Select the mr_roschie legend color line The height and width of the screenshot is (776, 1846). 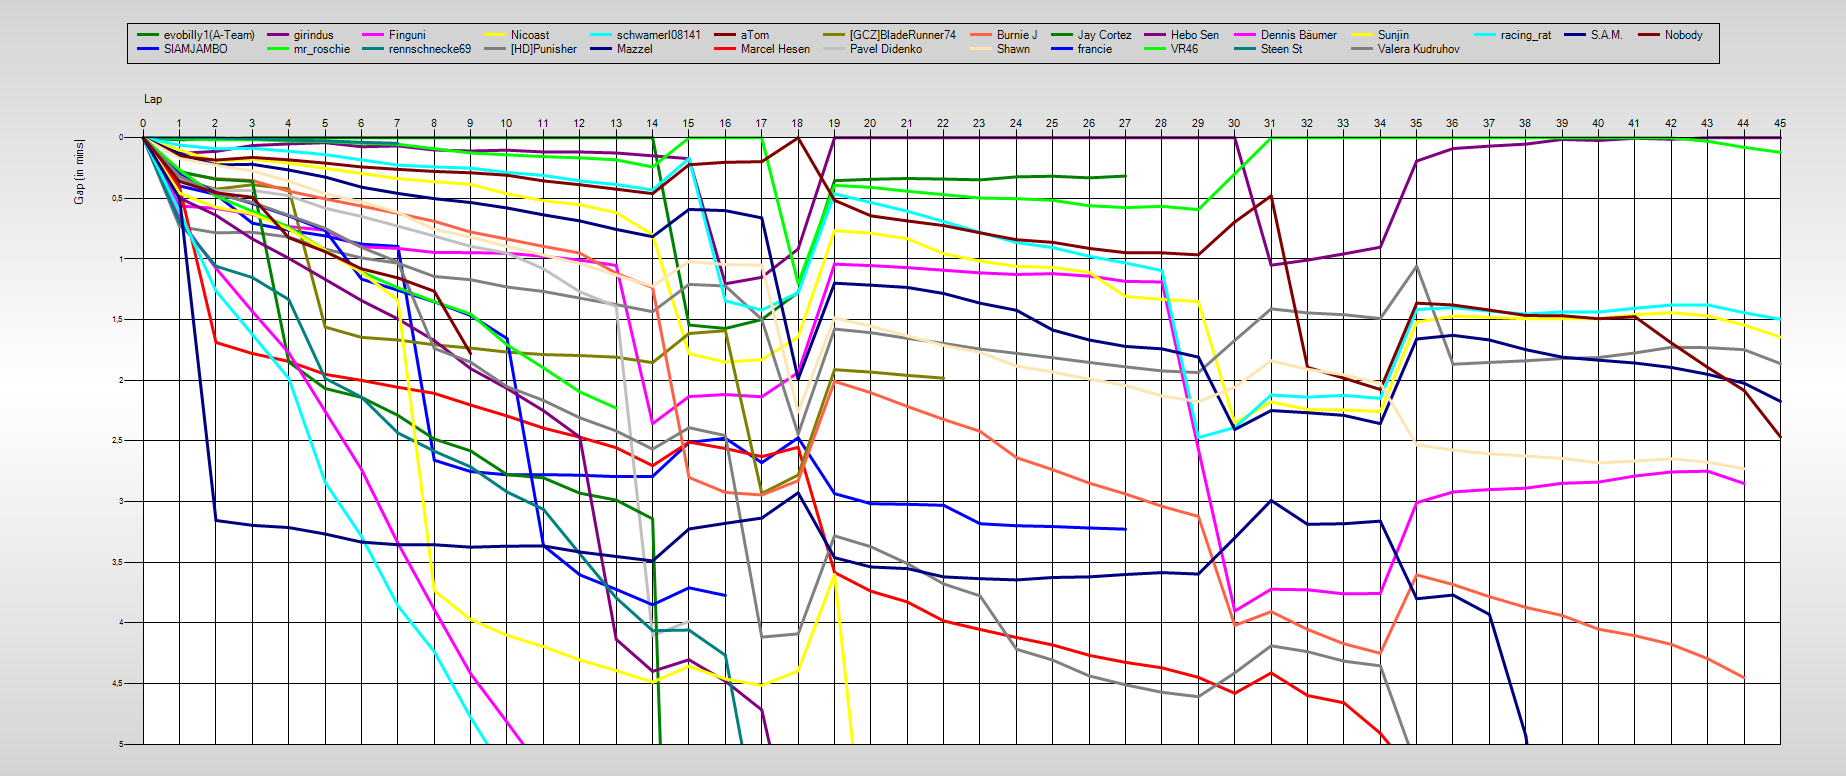pos(278,49)
